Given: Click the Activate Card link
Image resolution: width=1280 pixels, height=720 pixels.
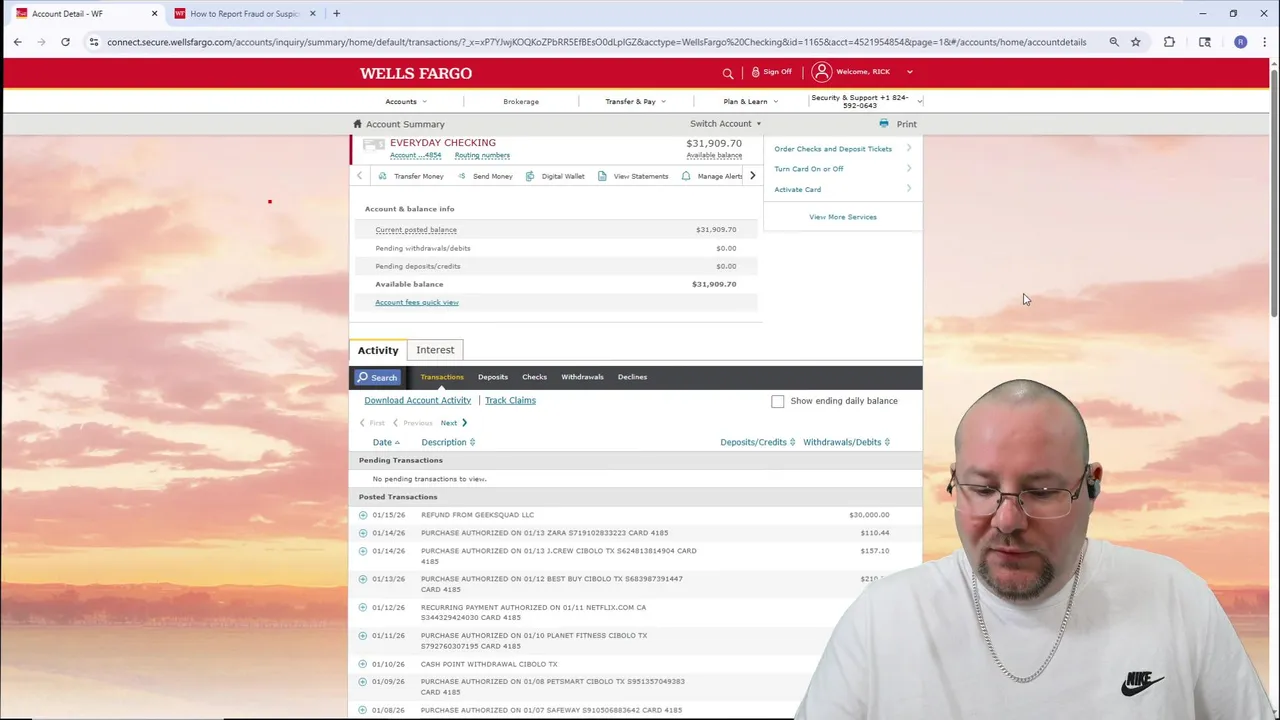Looking at the screenshot, I should [x=798, y=189].
